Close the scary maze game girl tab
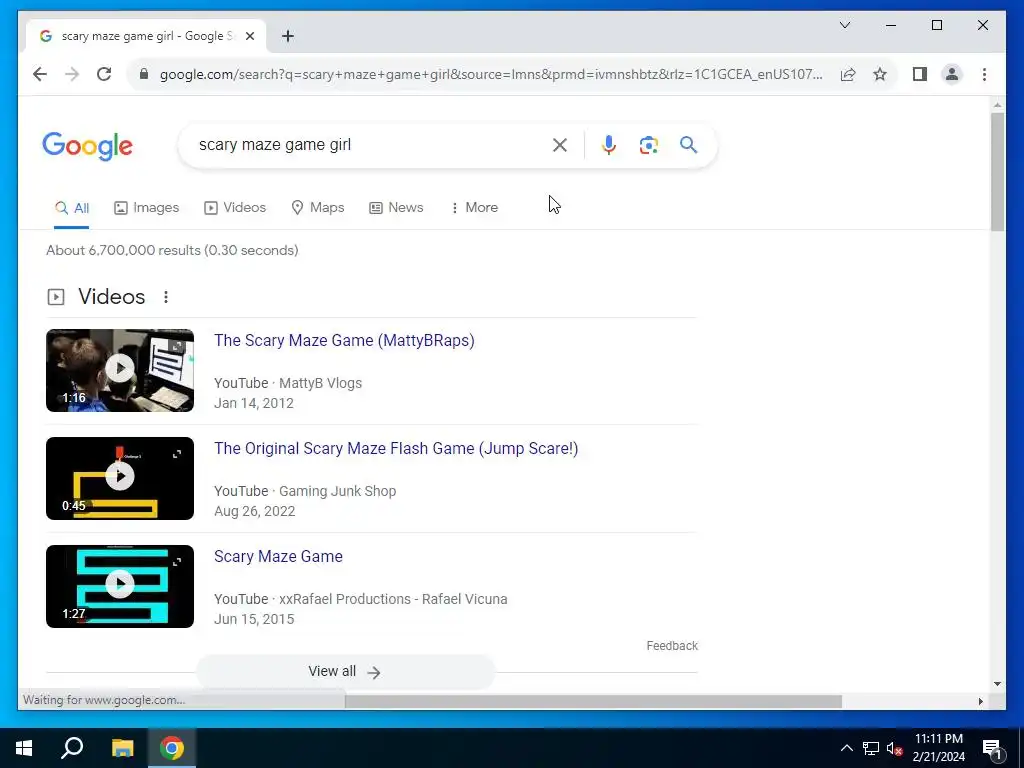This screenshot has width=1024, height=768. coord(249,36)
